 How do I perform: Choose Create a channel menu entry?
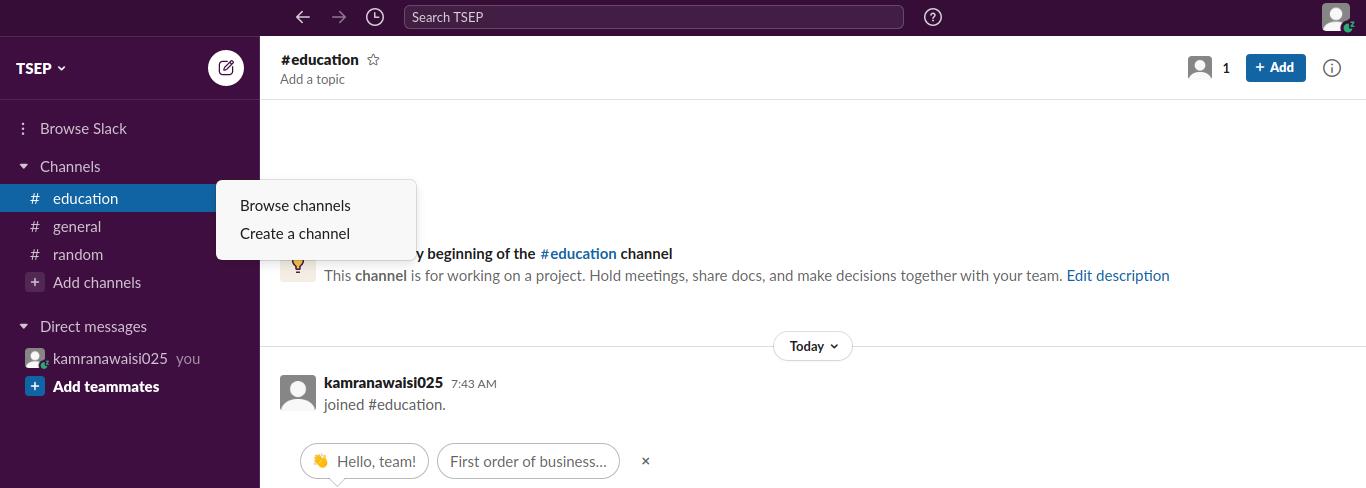coord(295,234)
